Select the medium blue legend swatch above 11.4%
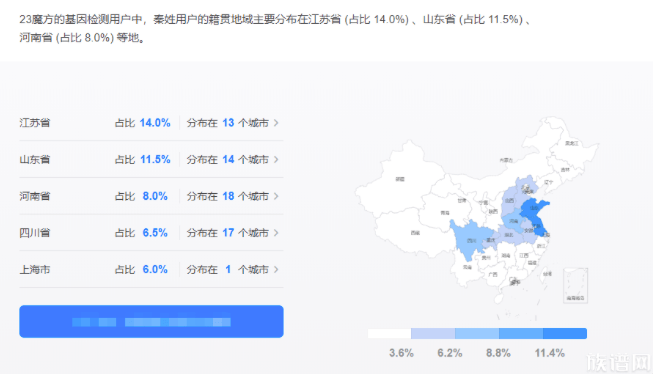 coord(521,334)
